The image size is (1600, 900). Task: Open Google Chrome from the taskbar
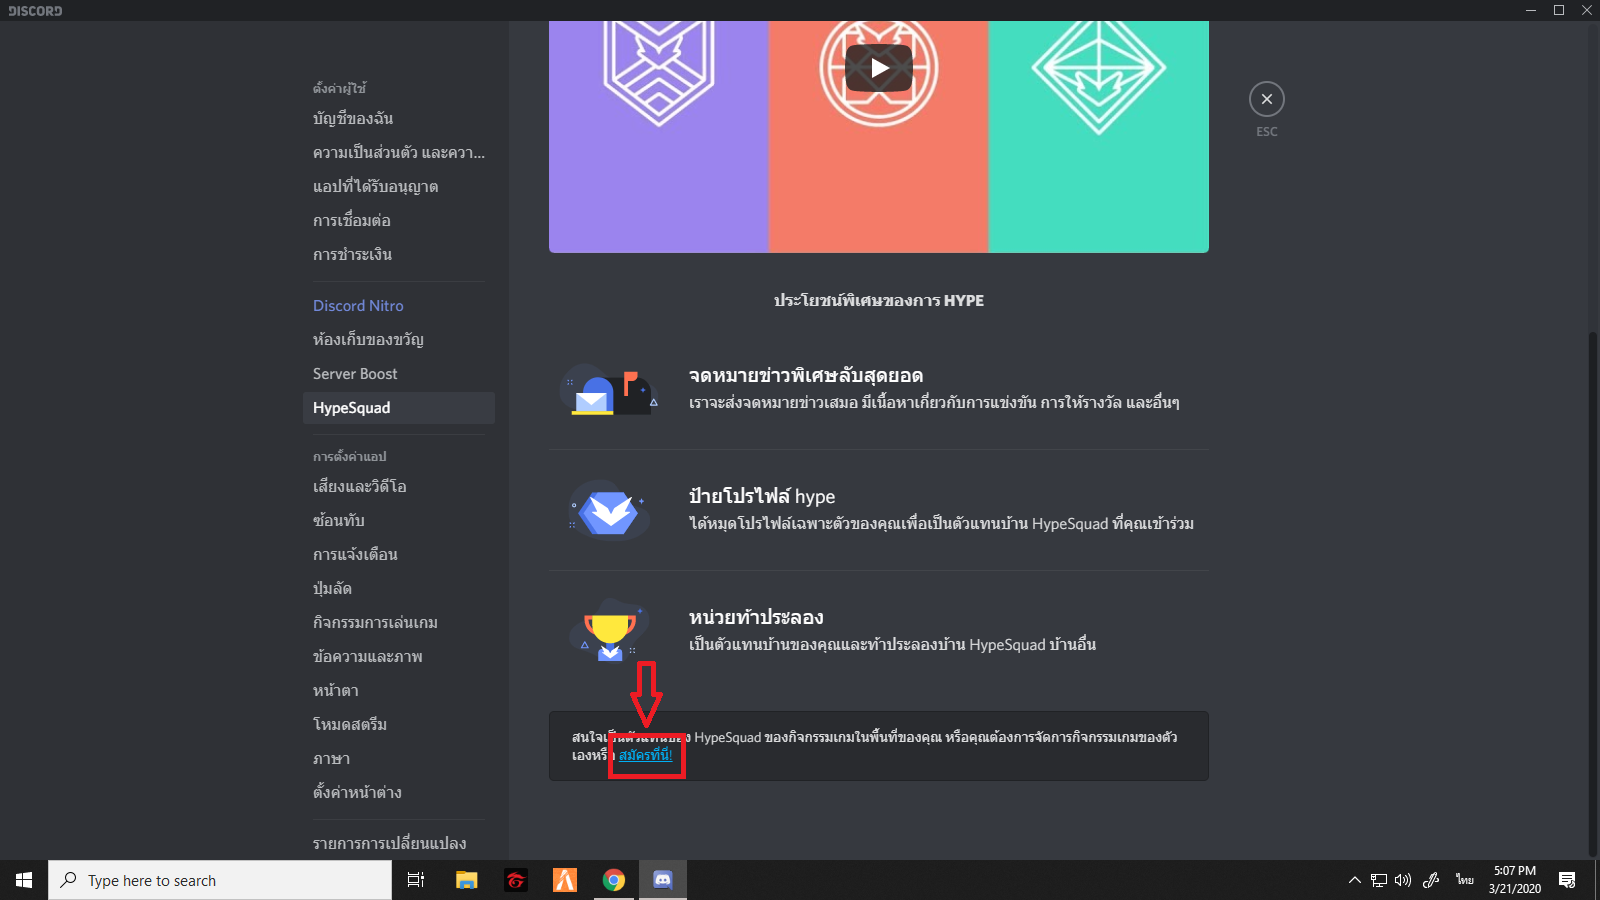[x=614, y=880]
